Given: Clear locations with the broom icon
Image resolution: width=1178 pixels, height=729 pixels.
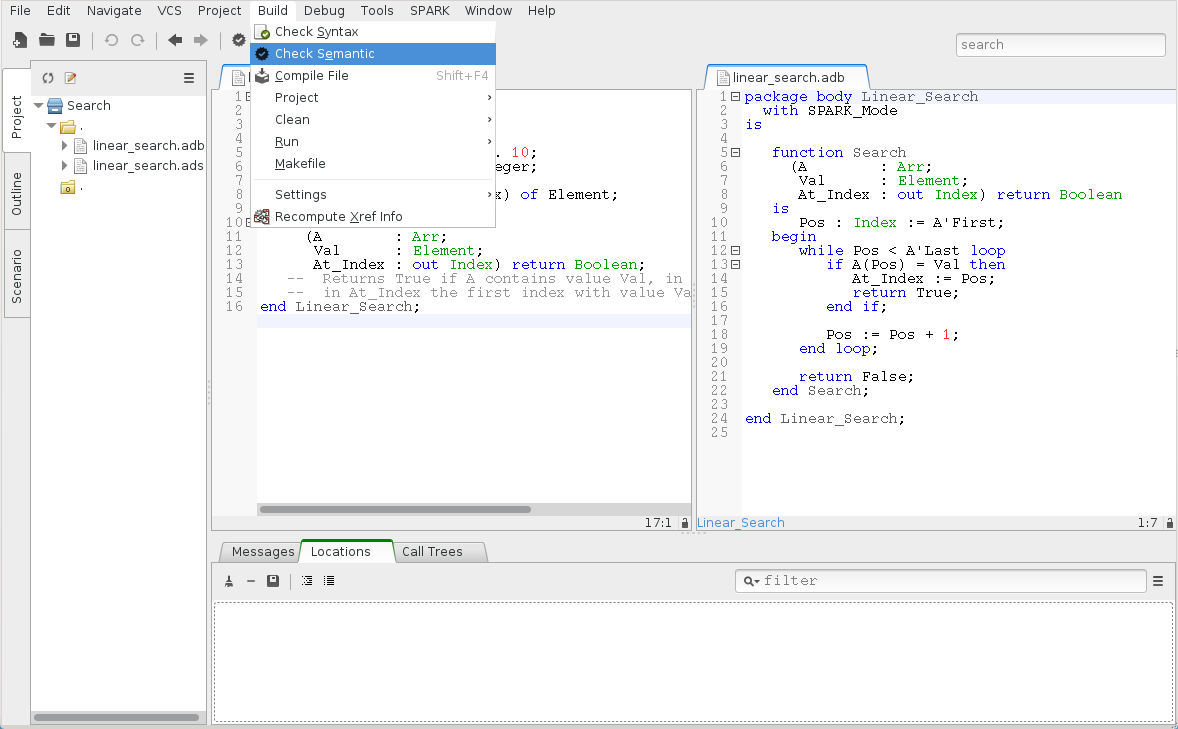Looking at the screenshot, I should (x=229, y=581).
